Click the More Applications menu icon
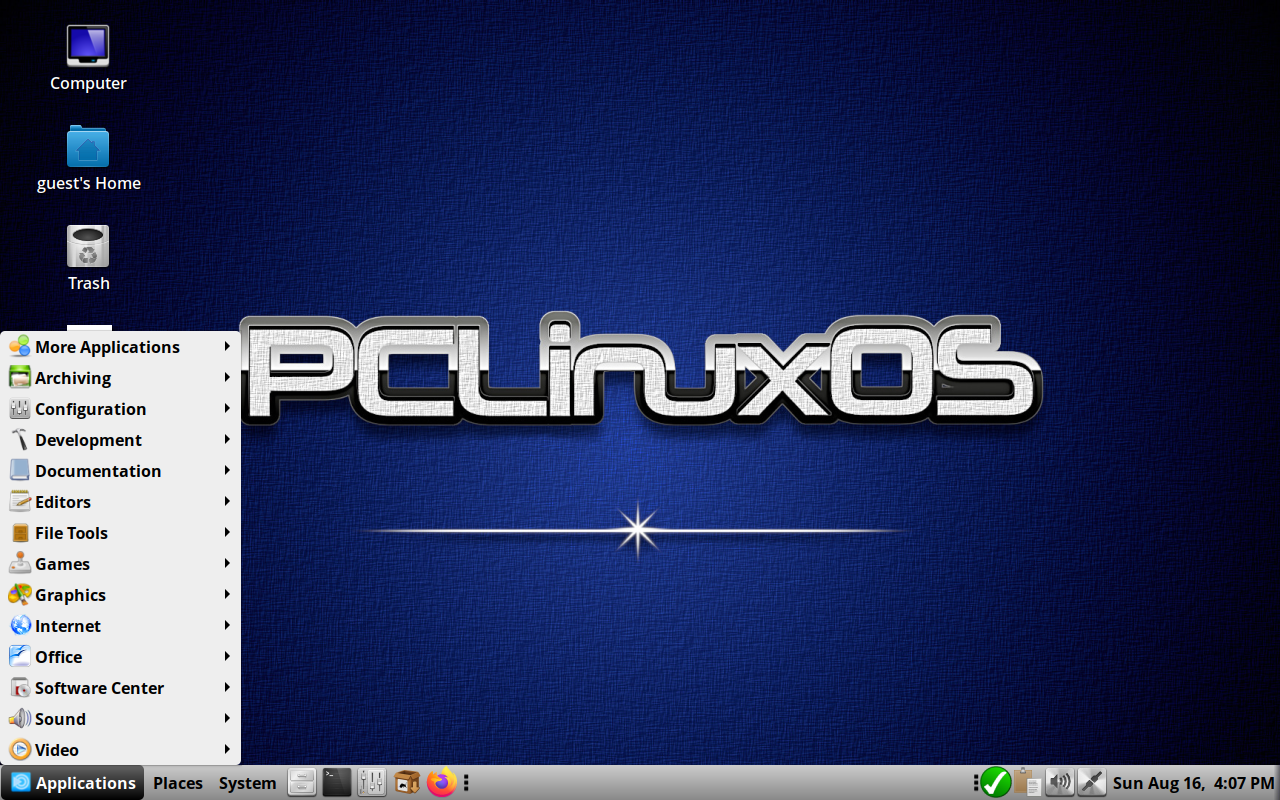 (x=19, y=347)
